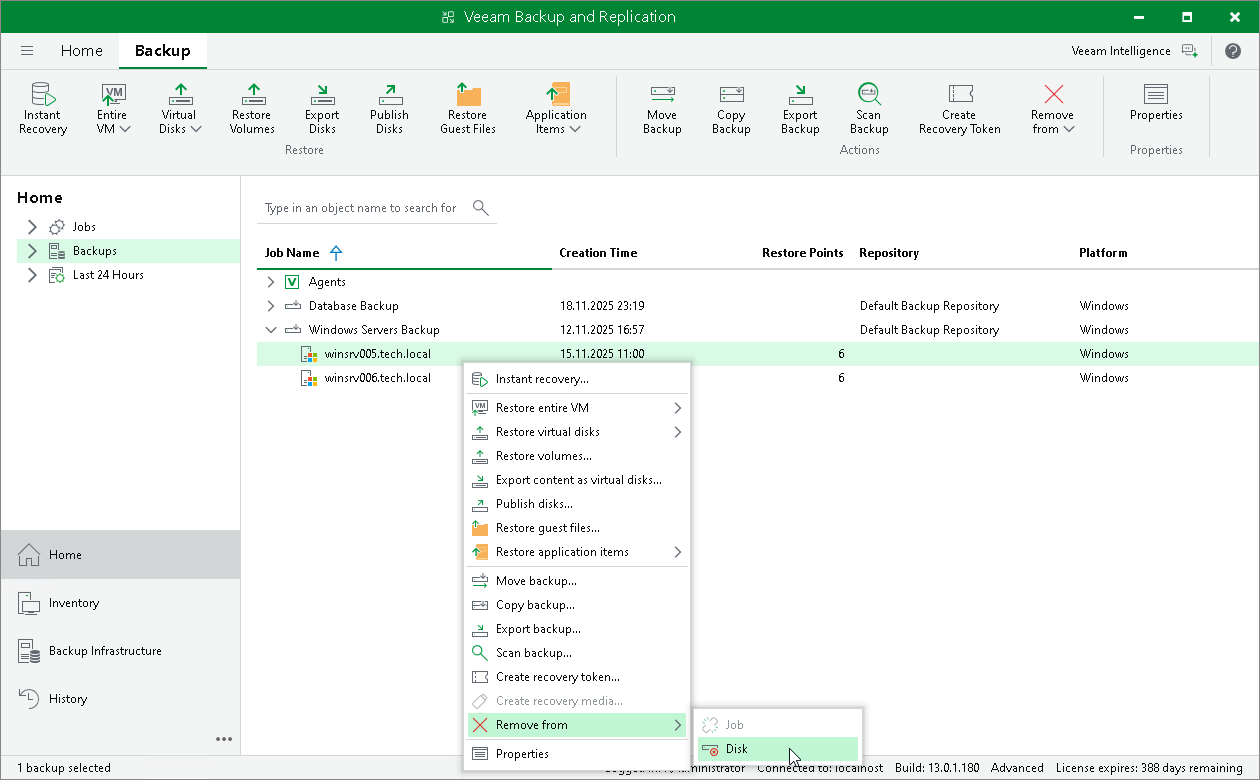The height and width of the screenshot is (780, 1260).
Task: Select winsrv006.tech.local backup row
Action: (x=757, y=378)
